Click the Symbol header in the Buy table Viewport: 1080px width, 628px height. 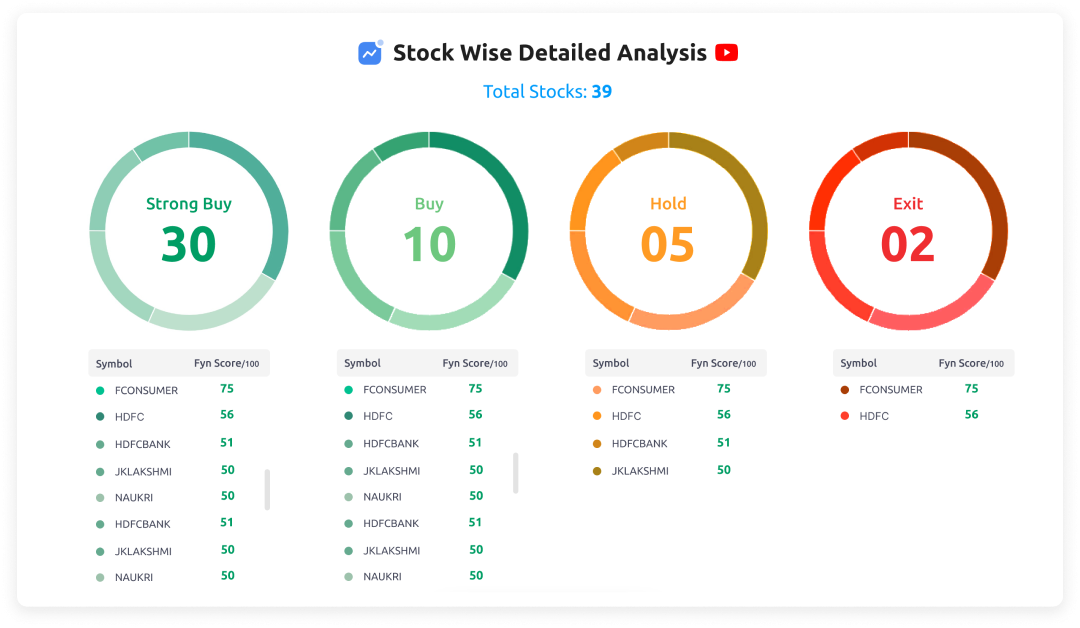[362, 363]
